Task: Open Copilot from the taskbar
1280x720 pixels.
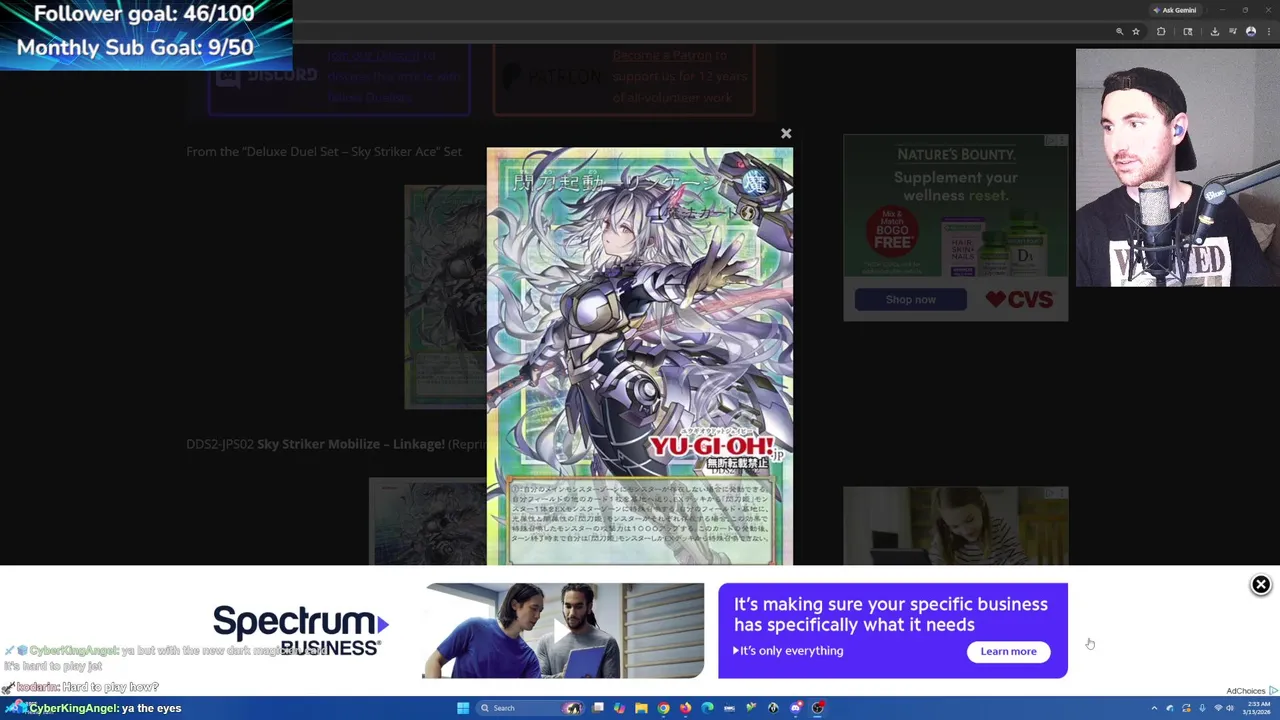Action: click(619, 708)
